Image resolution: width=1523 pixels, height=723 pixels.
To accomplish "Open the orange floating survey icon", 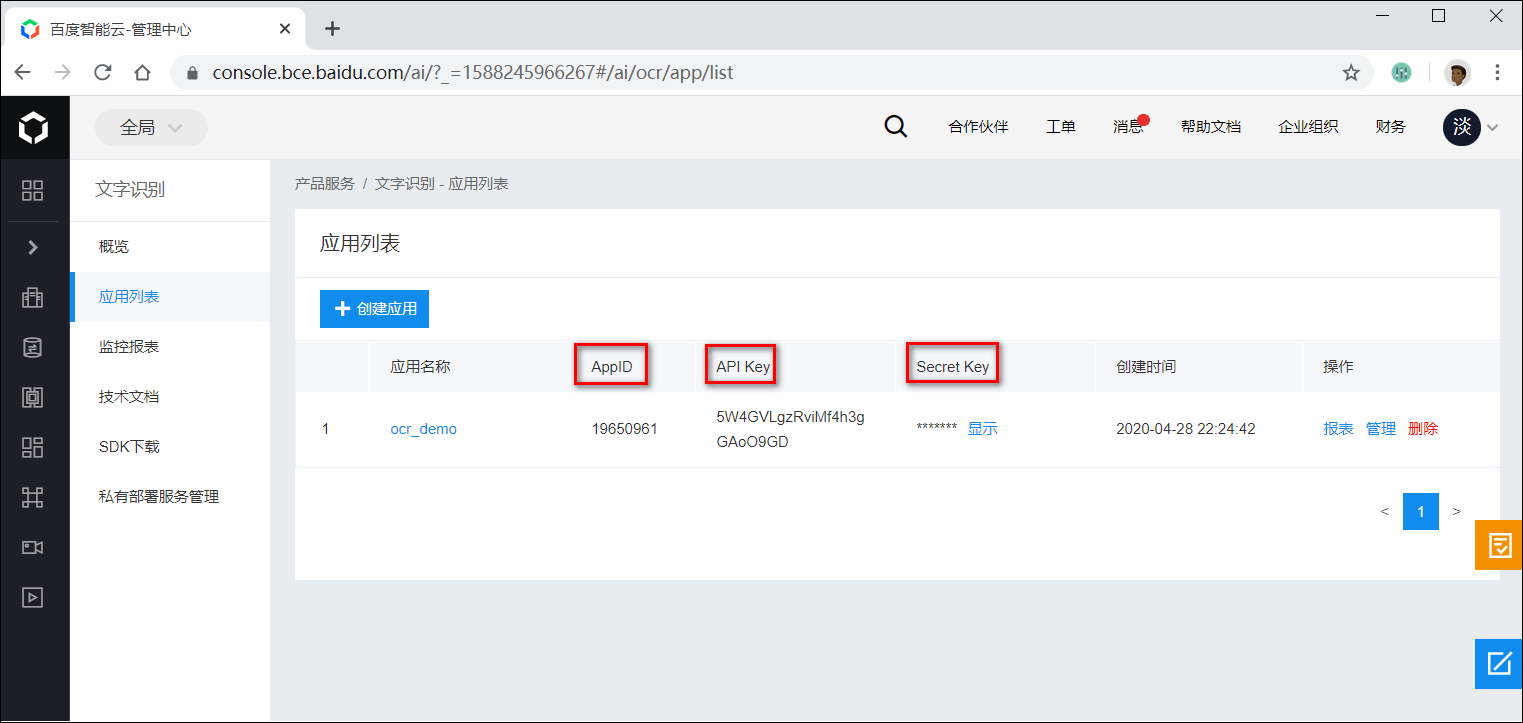I will coord(1499,546).
